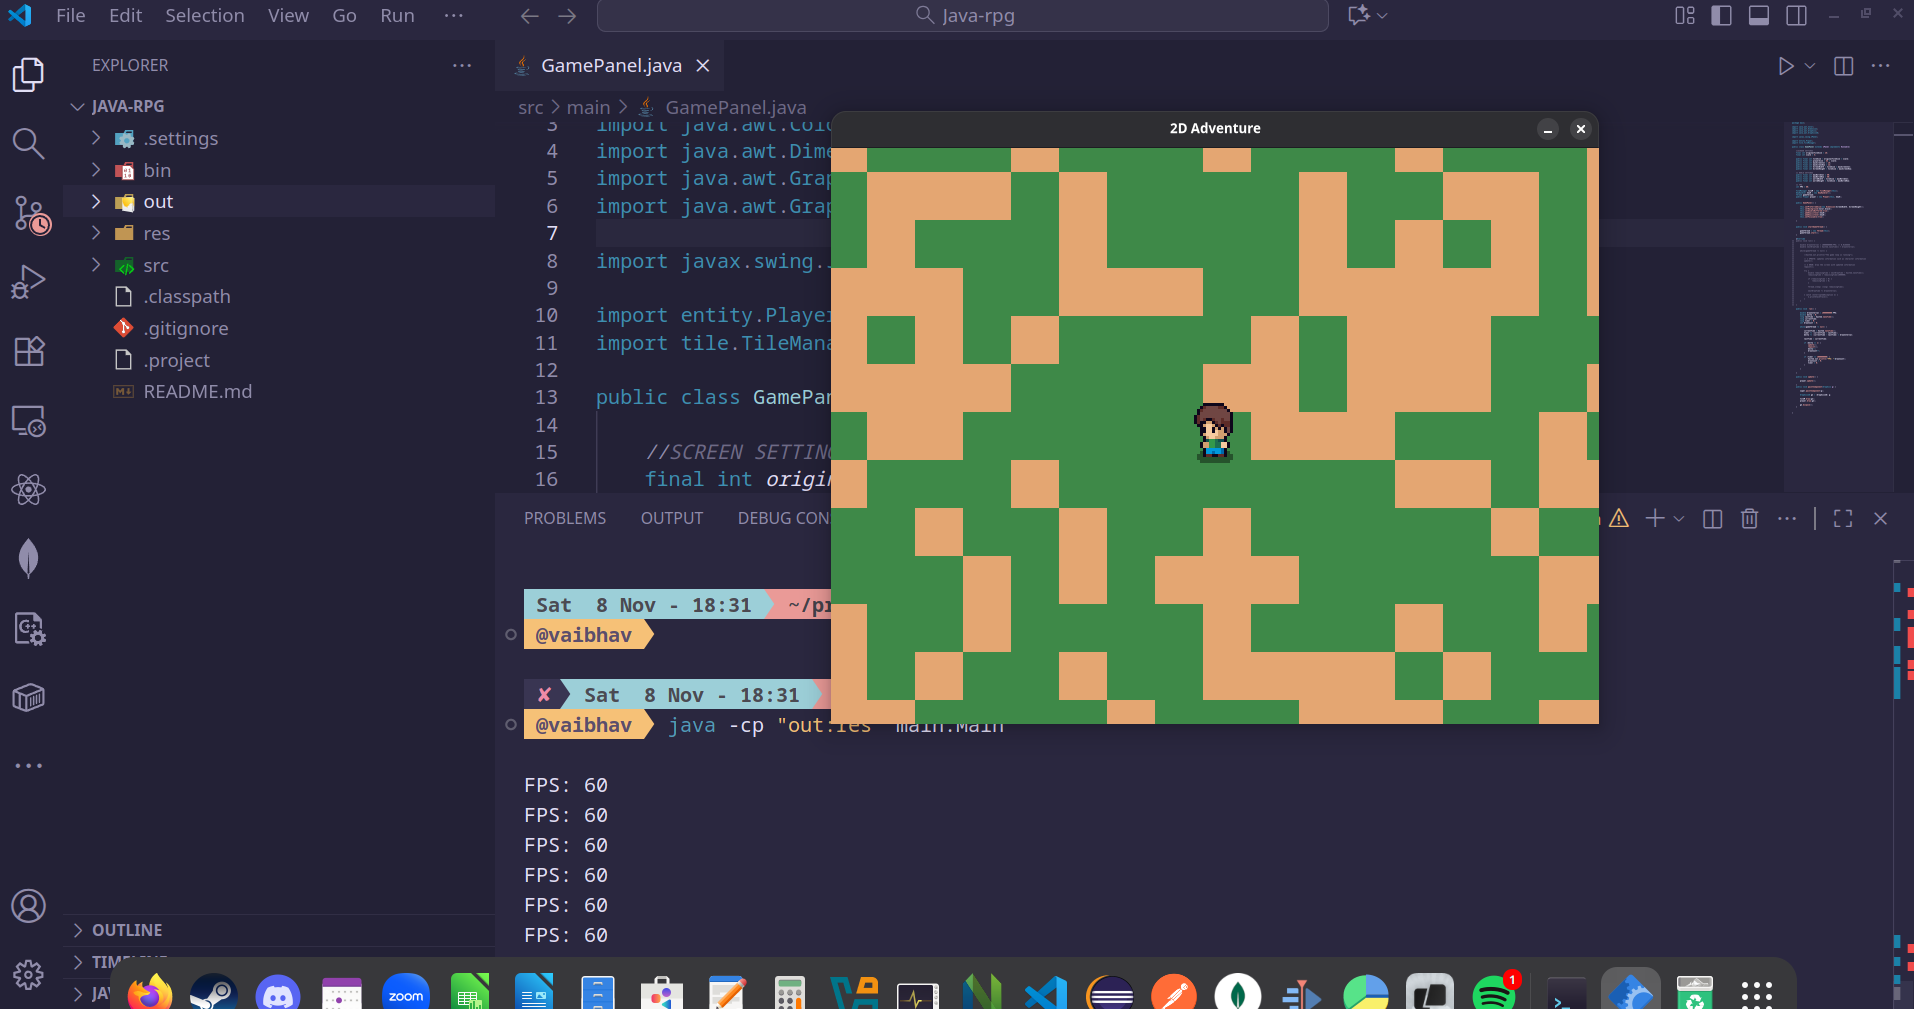Open the Explorer view in the activity bar

pos(28,74)
